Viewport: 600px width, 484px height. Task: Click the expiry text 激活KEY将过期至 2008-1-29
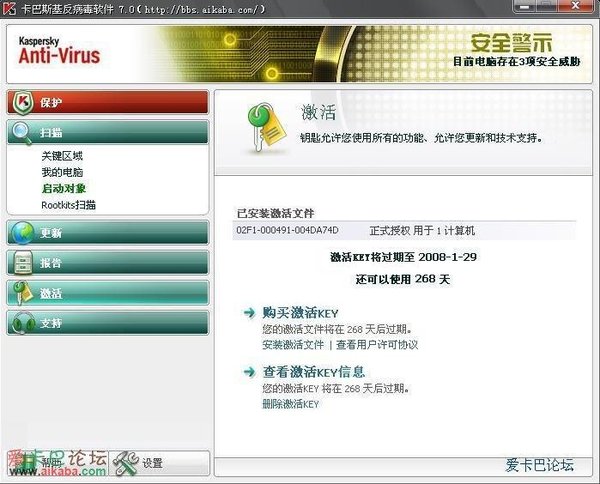[404, 257]
